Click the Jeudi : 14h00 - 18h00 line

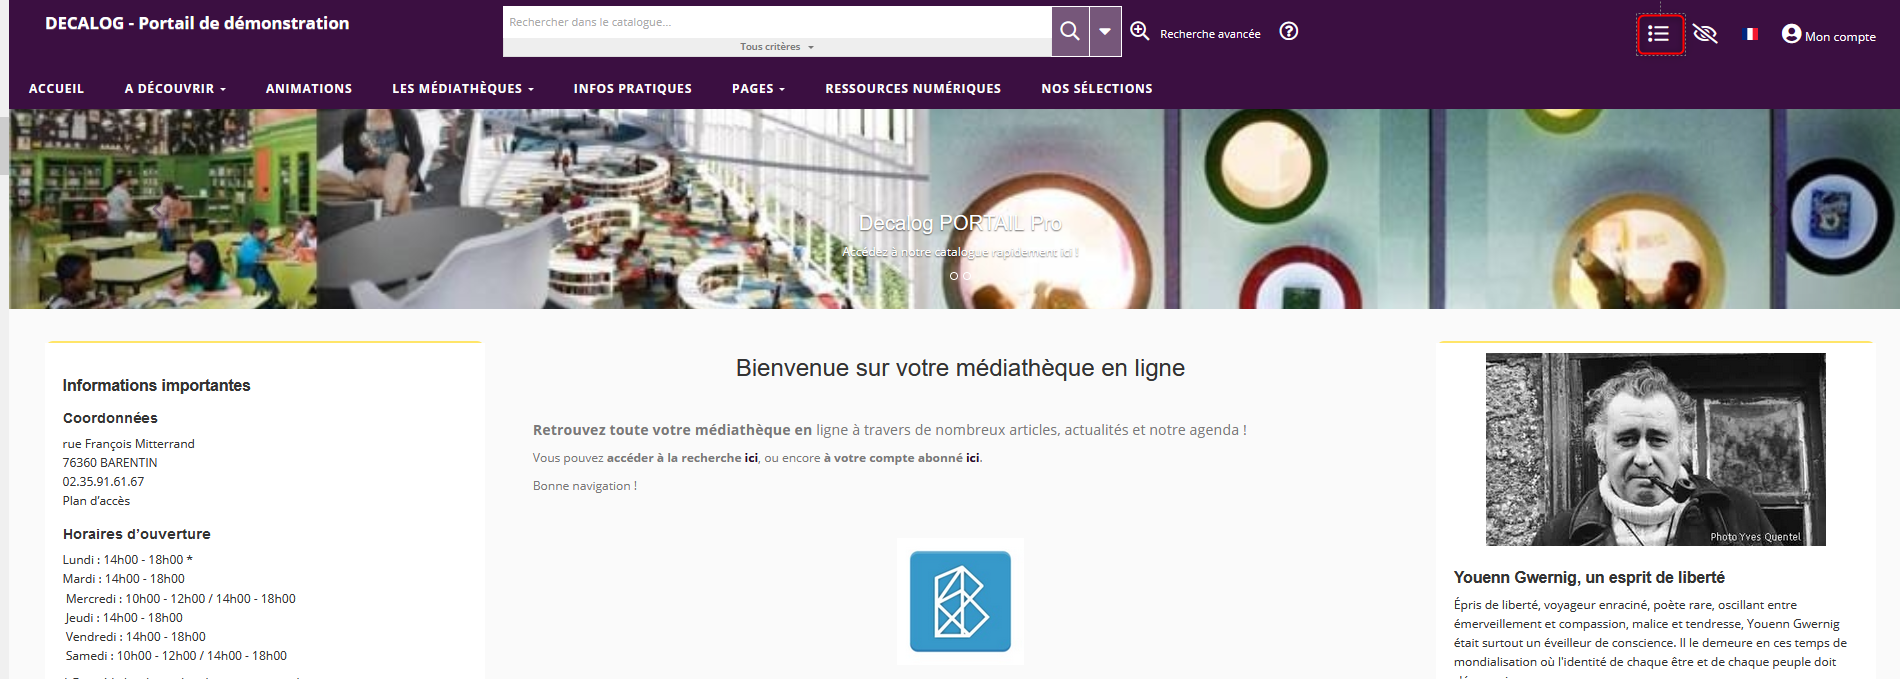[124, 618]
